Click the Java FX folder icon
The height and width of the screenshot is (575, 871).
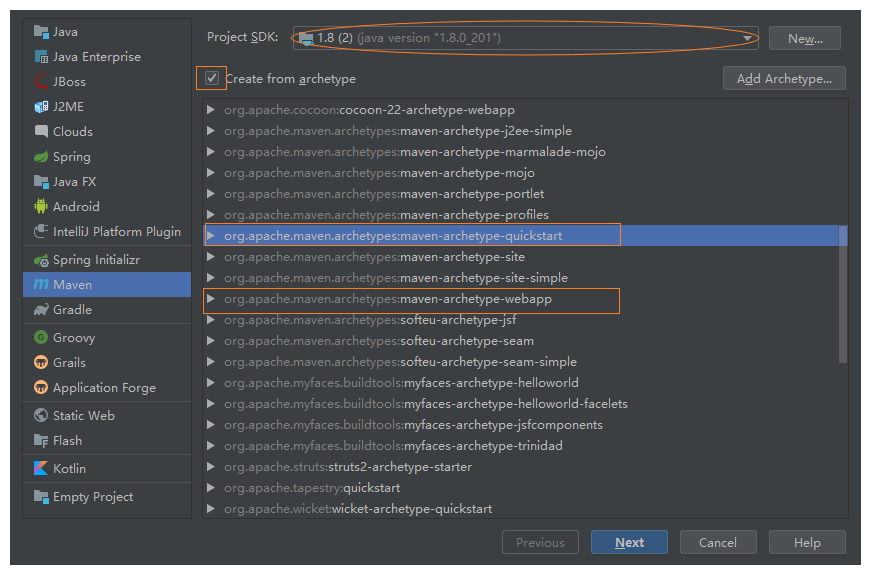pyautogui.click(x=41, y=182)
